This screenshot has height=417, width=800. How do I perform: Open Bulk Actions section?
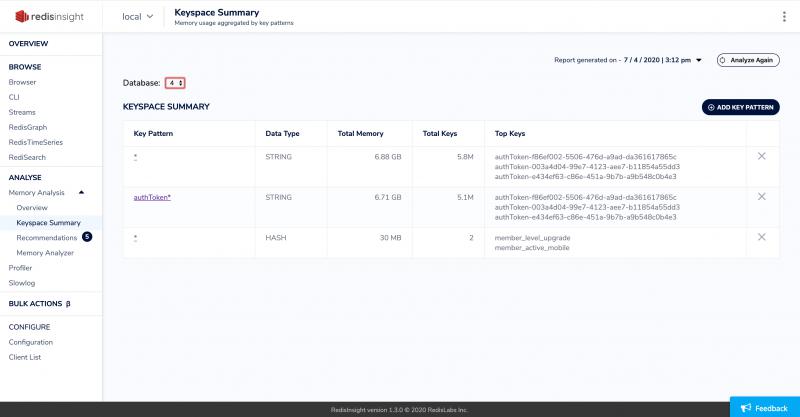click(39, 303)
